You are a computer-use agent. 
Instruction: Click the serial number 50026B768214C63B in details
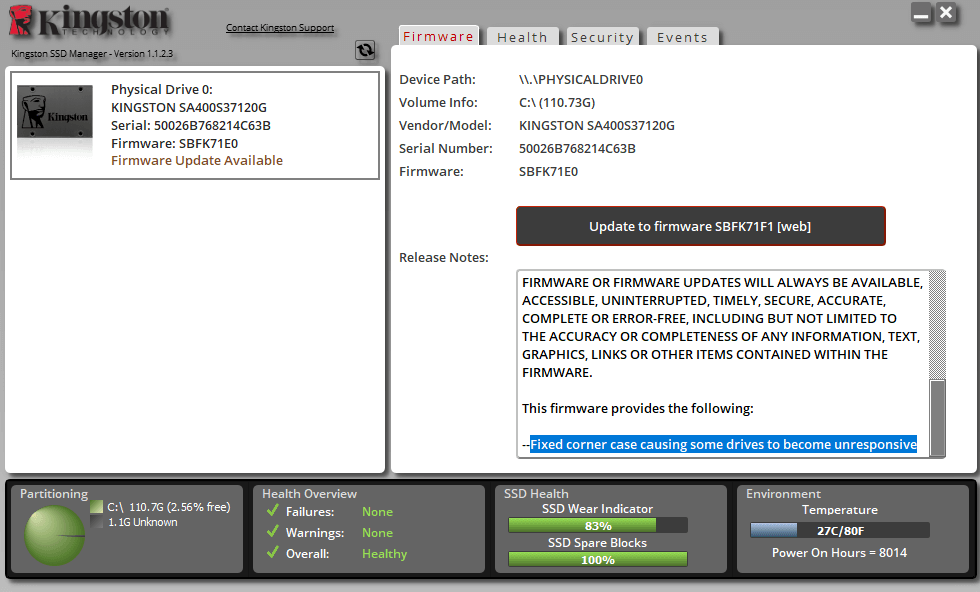(x=577, y=149)
